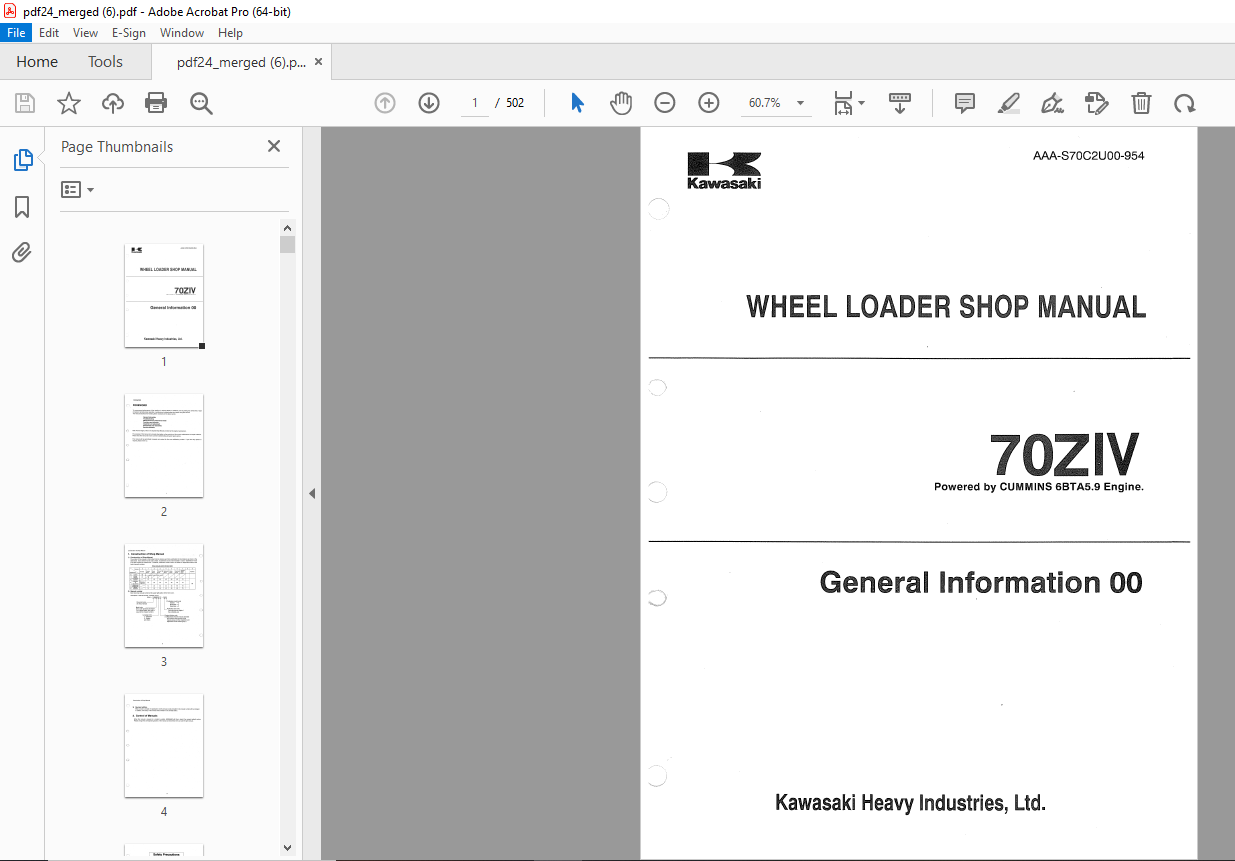Click the fit page scrolling icon

click(843, 103)
